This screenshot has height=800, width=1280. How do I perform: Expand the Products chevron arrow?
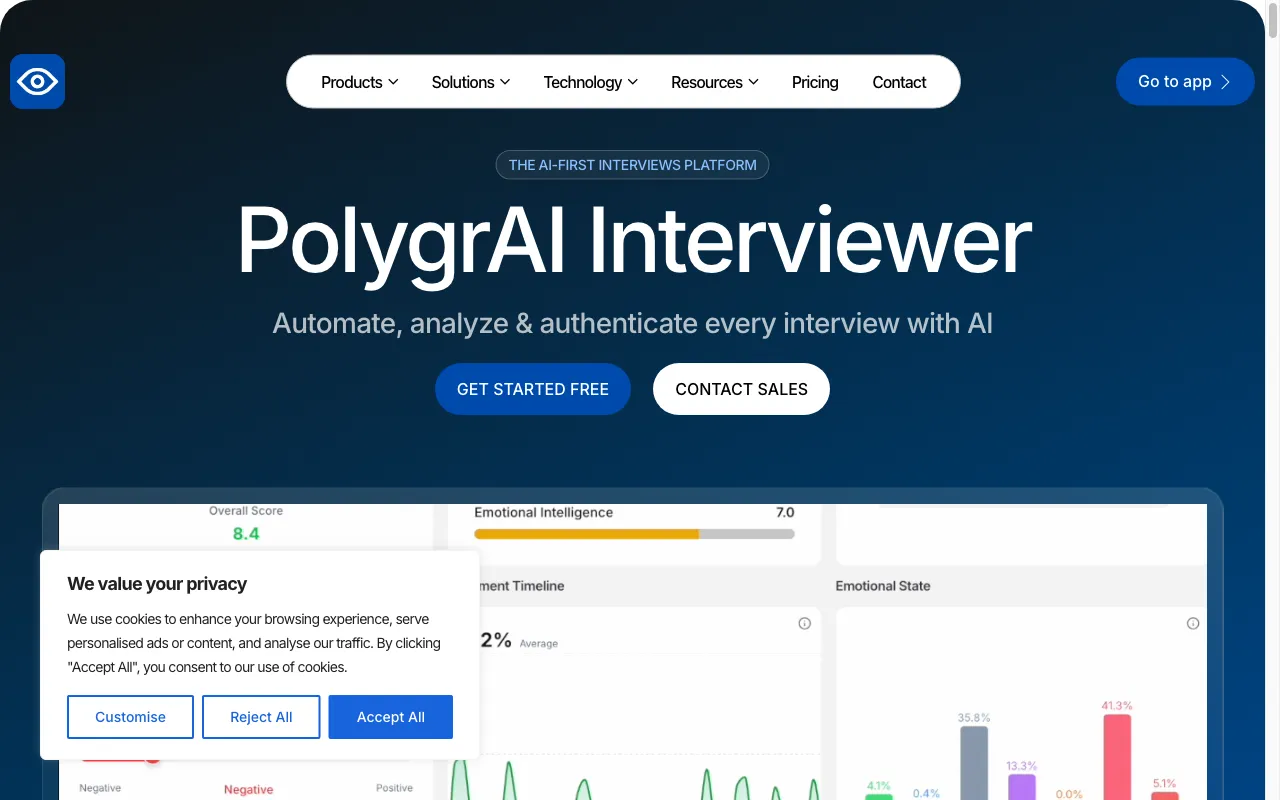click(393, 82)
